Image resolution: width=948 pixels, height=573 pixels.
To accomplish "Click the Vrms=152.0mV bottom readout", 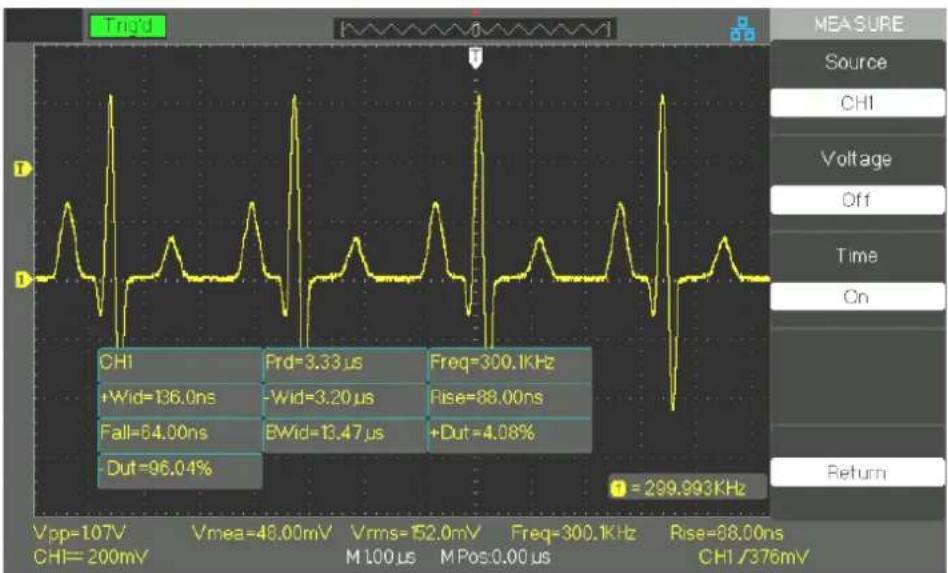I will [416, 533].
